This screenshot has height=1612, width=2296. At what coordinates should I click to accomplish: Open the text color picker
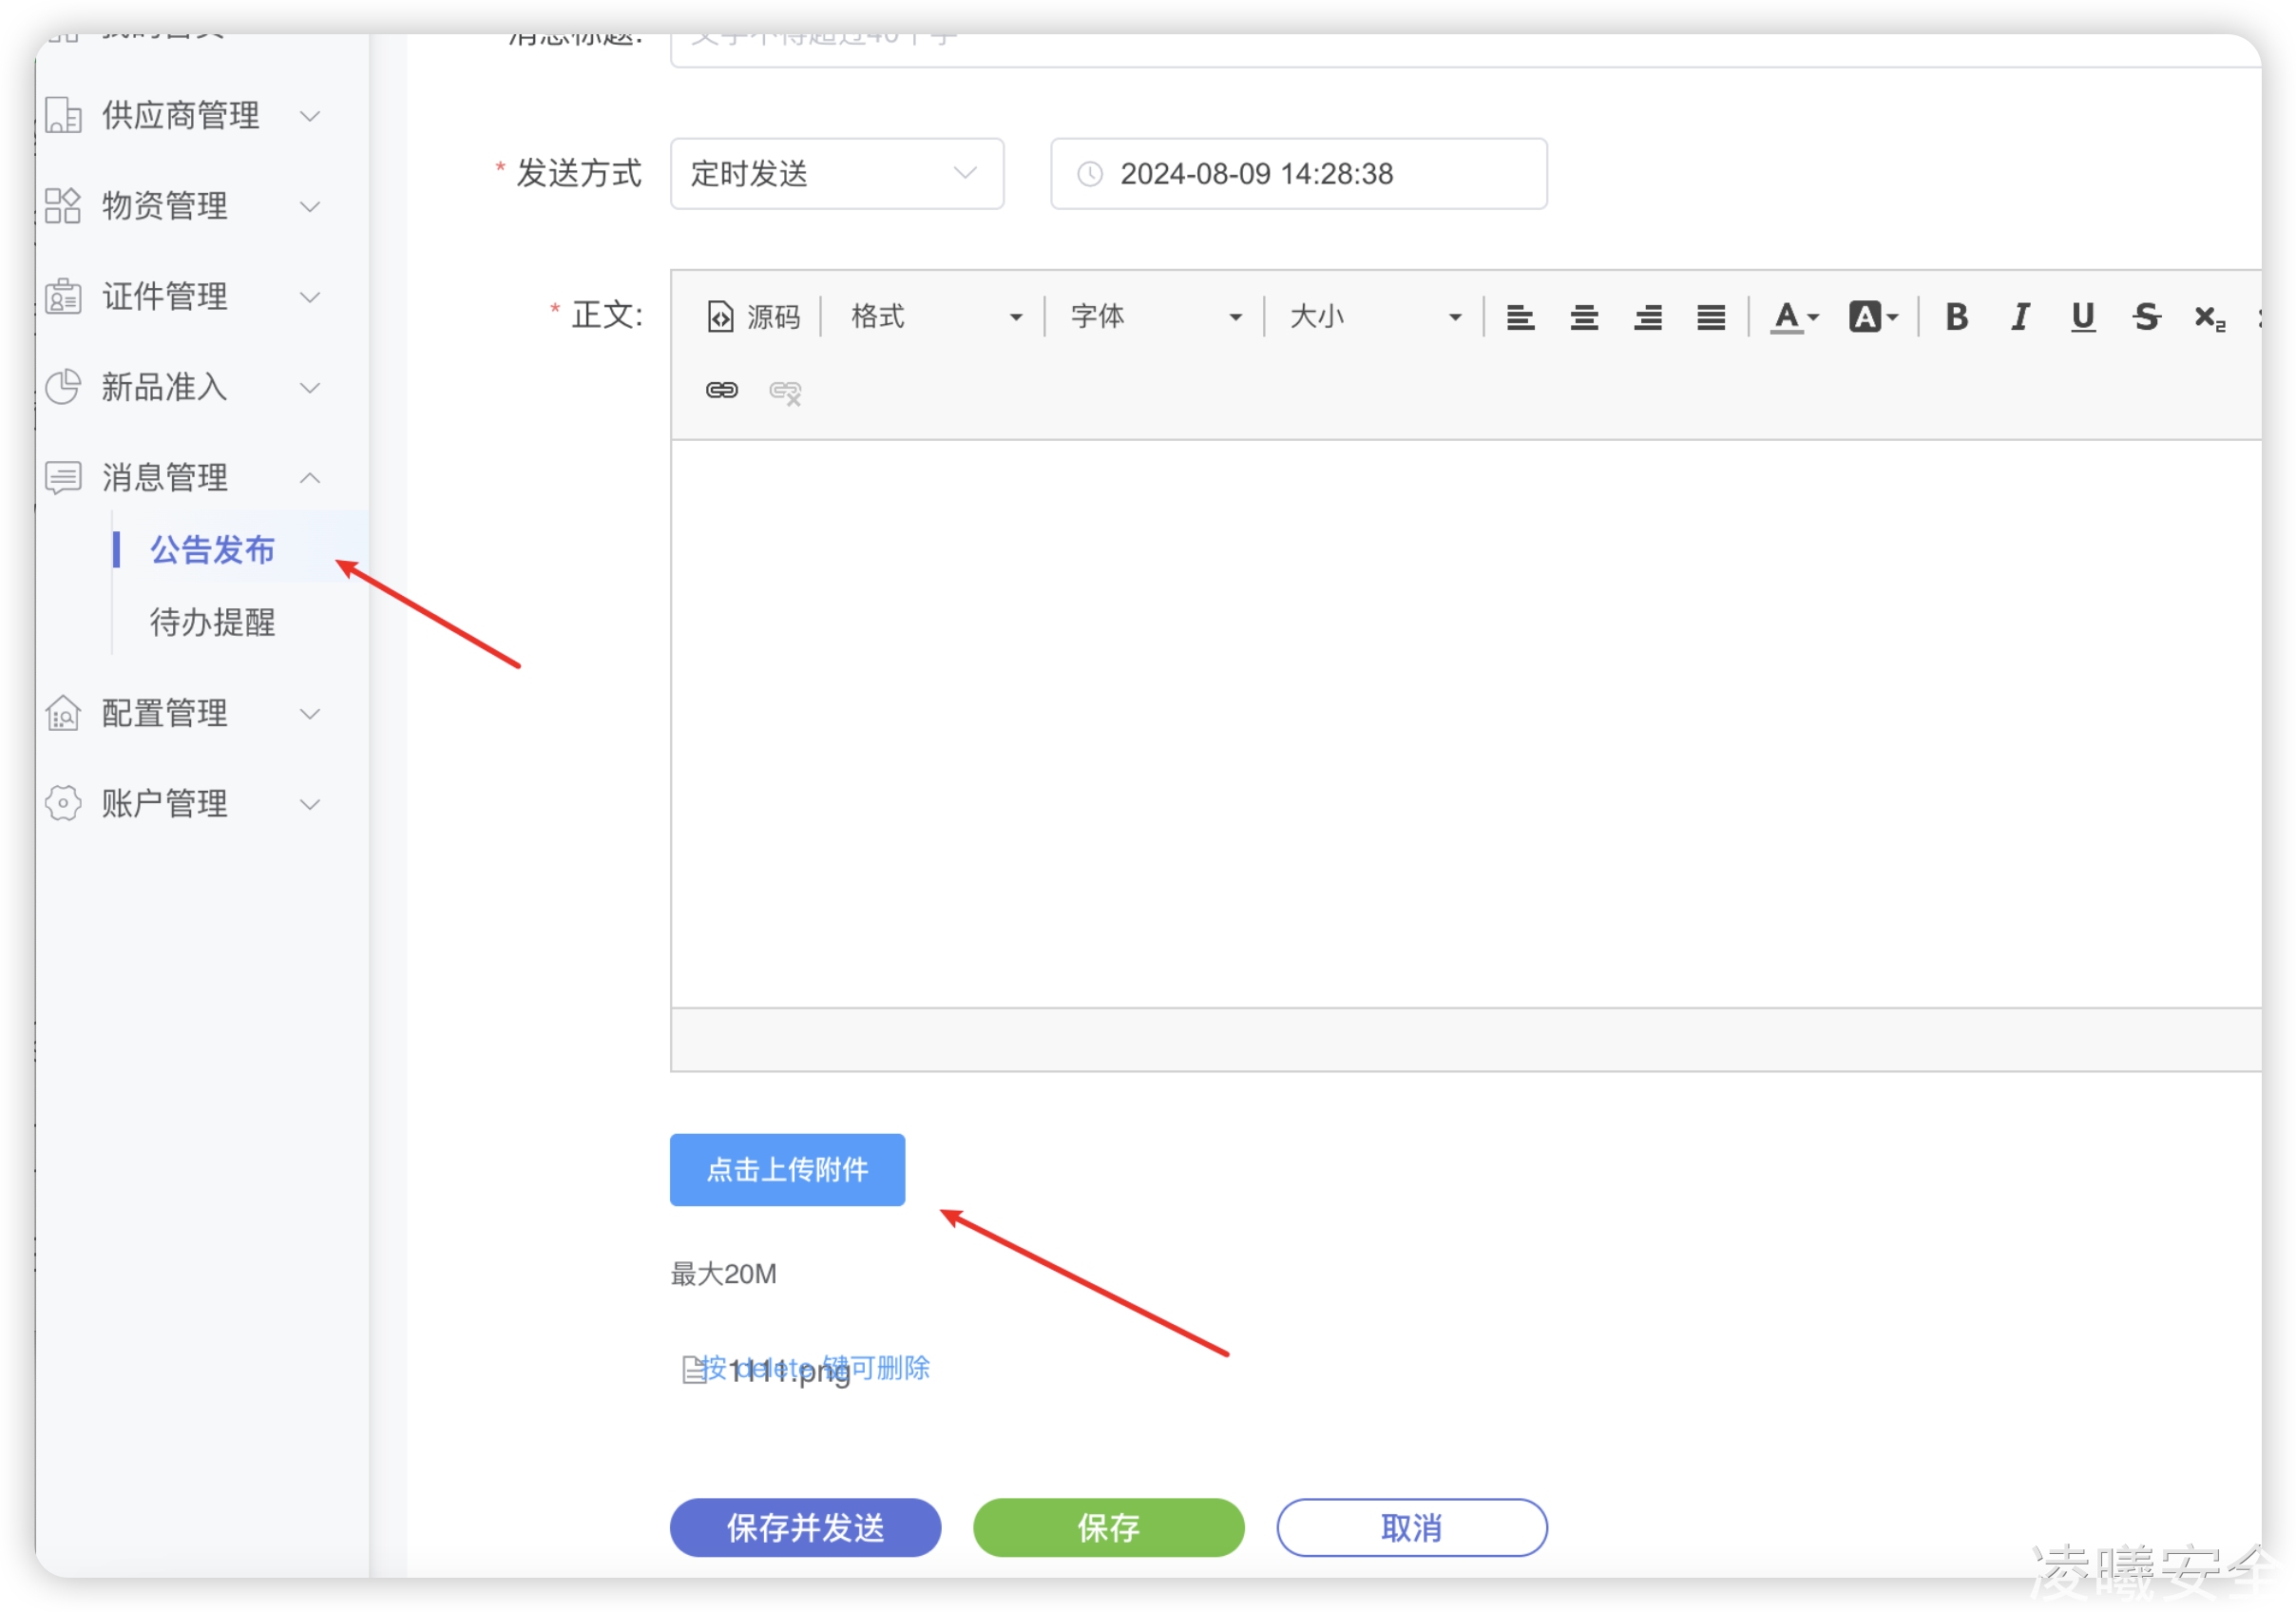[1794, 317]
